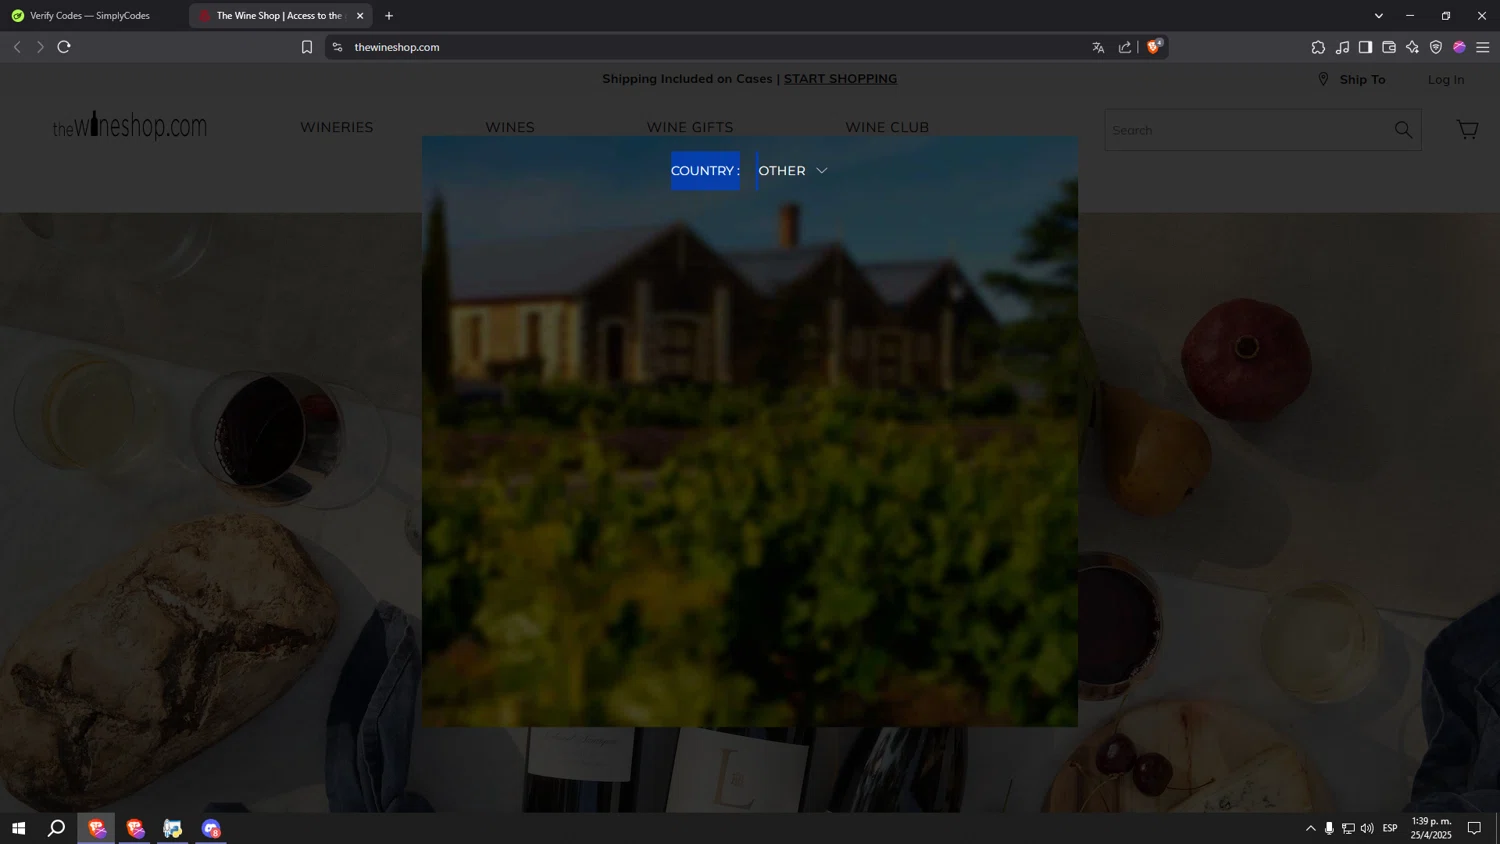Image resolution: width=1500 pixels, height=844 pixels.
Task: Close the Wine Shop browser tab
Action: click(360, 16)
